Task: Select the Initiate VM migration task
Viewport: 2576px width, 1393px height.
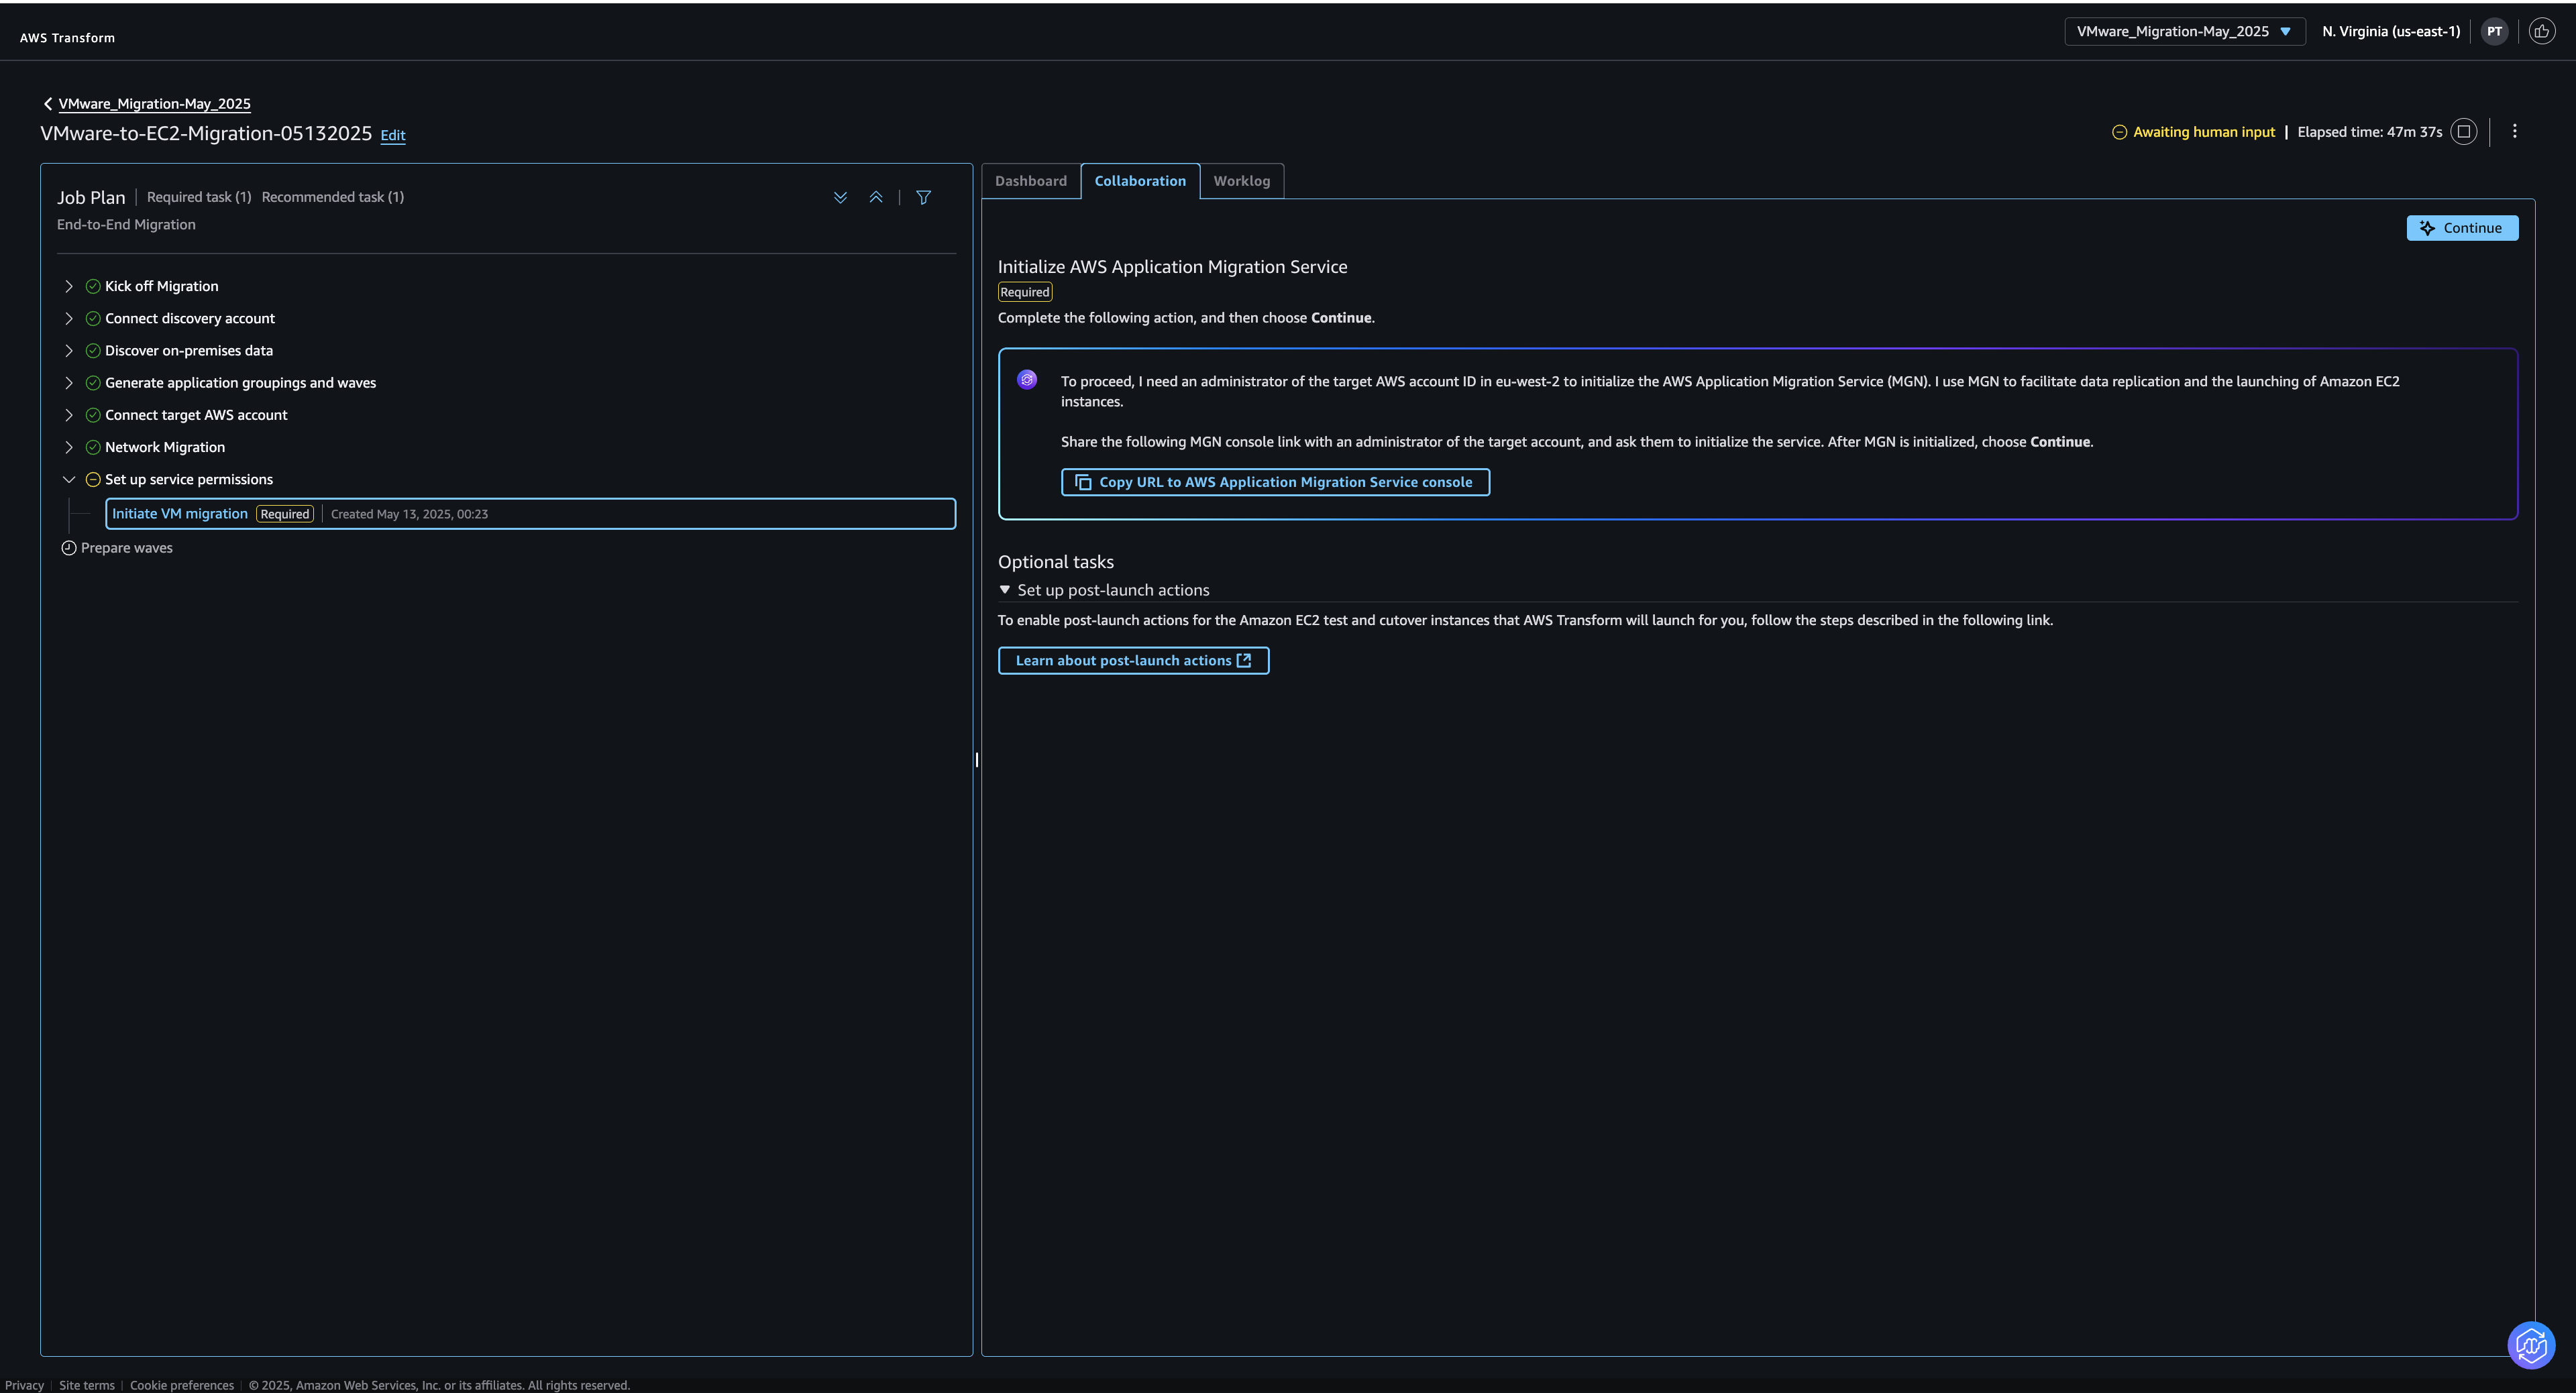Action: pos(180,514)
